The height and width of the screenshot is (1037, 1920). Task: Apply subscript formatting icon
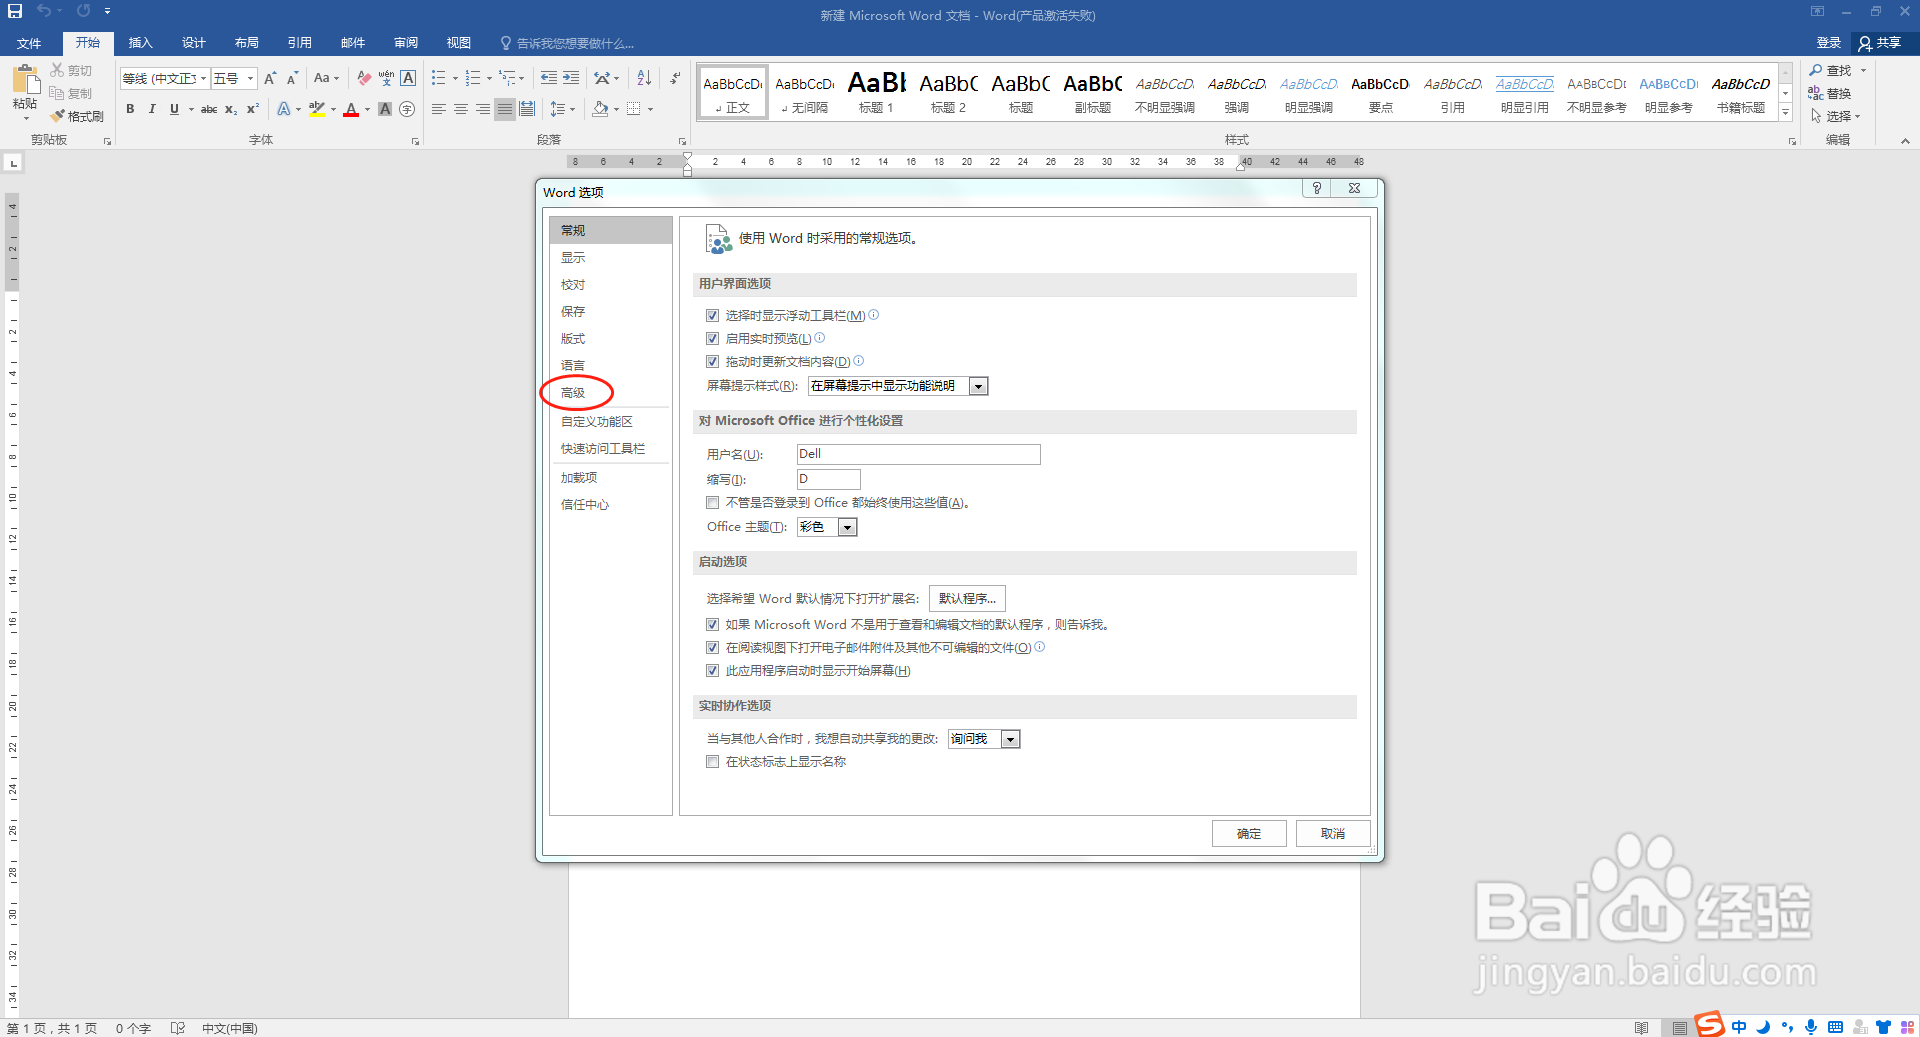point(231,109)
